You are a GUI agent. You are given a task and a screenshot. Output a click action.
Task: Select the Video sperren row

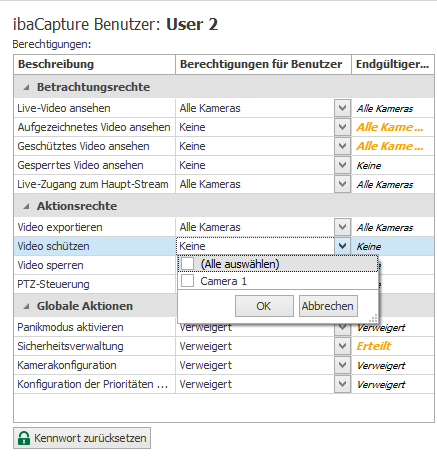[x=95, y=265]
